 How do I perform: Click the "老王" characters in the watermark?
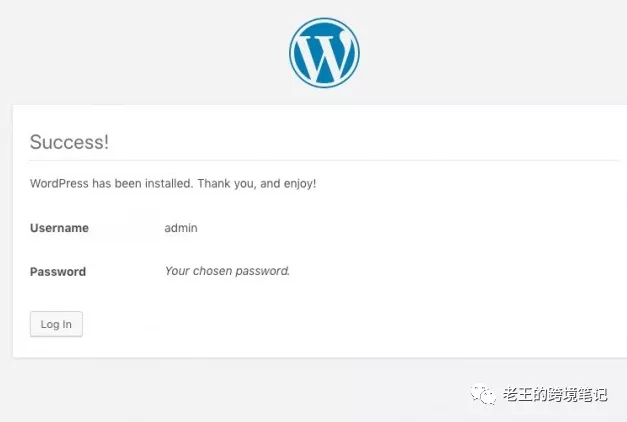click(x=516, y=395)
